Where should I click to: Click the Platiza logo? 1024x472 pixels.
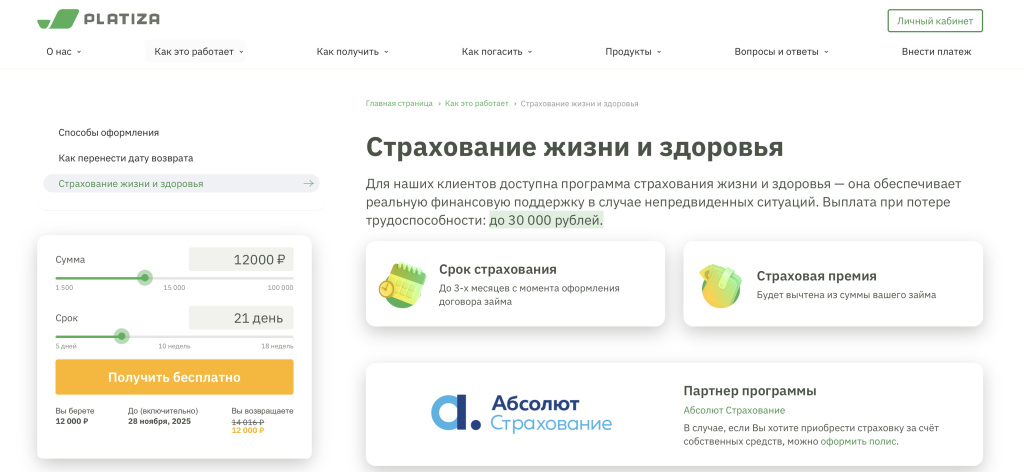tap(99, 19)
